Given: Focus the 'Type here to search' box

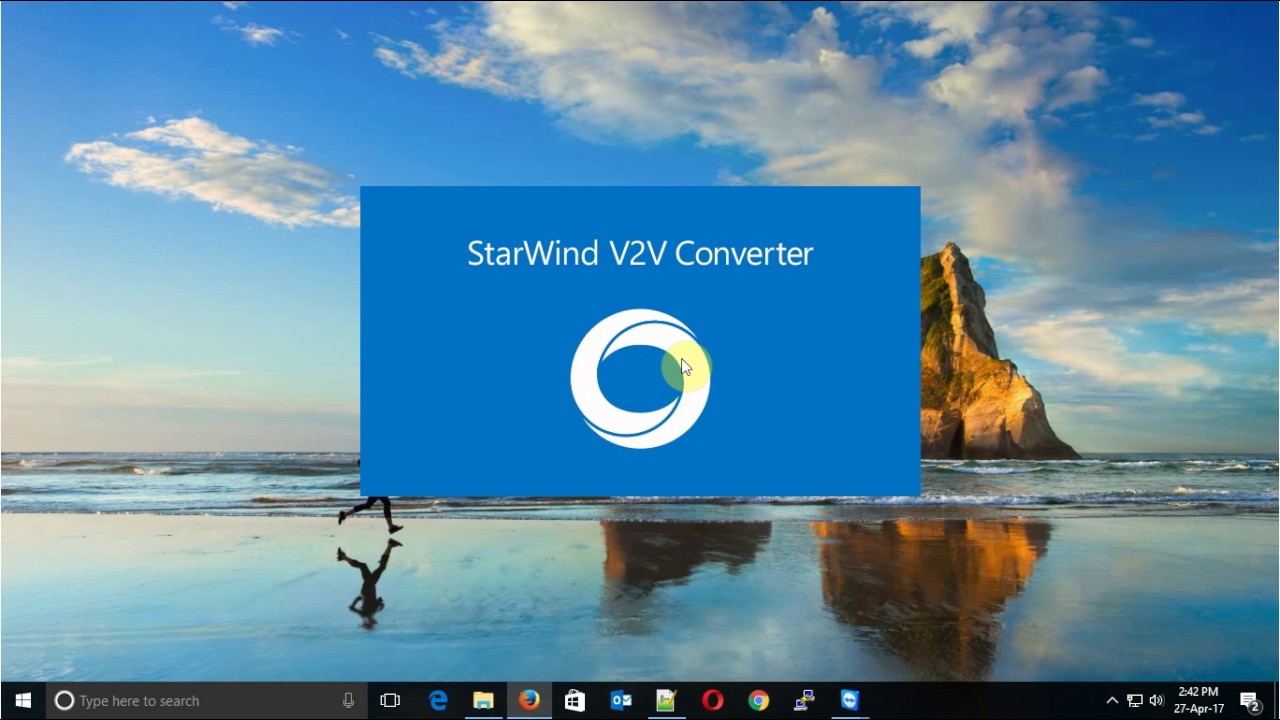Looking at the screenshot, I should coord(208,701).
